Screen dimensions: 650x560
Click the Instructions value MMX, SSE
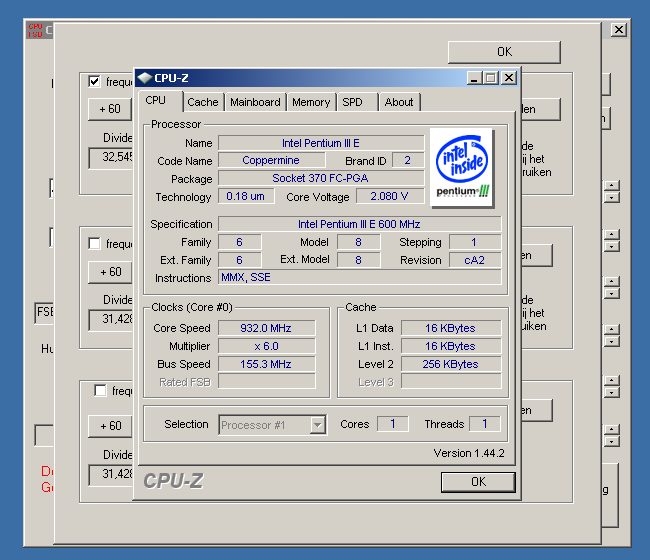coord(359,277)
